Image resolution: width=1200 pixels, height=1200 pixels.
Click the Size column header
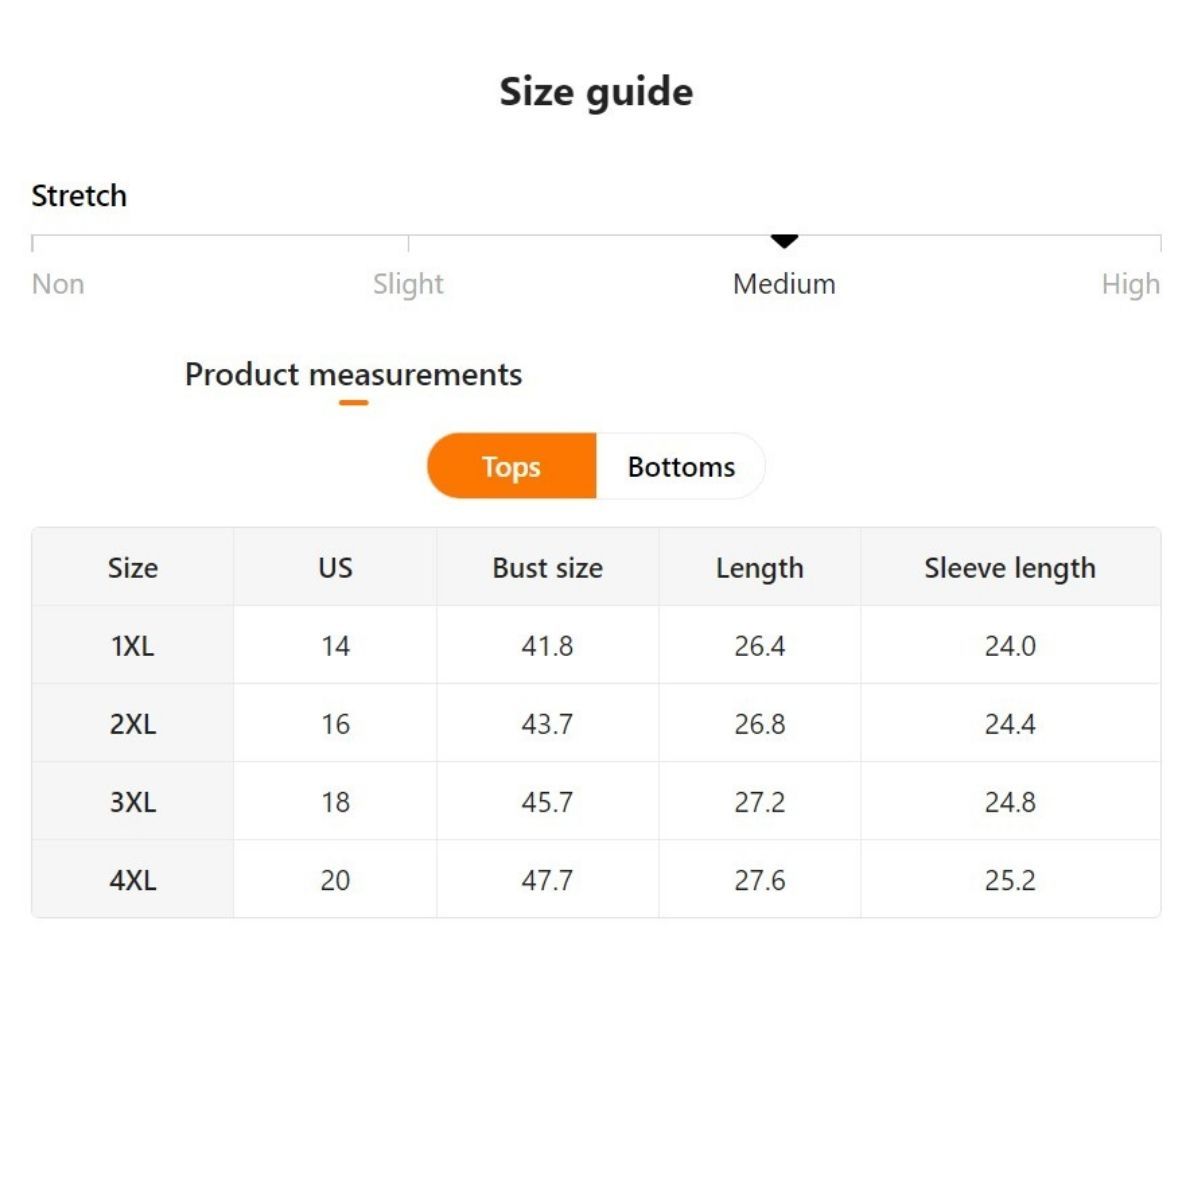pyautogui.click(x=133, y=568)
